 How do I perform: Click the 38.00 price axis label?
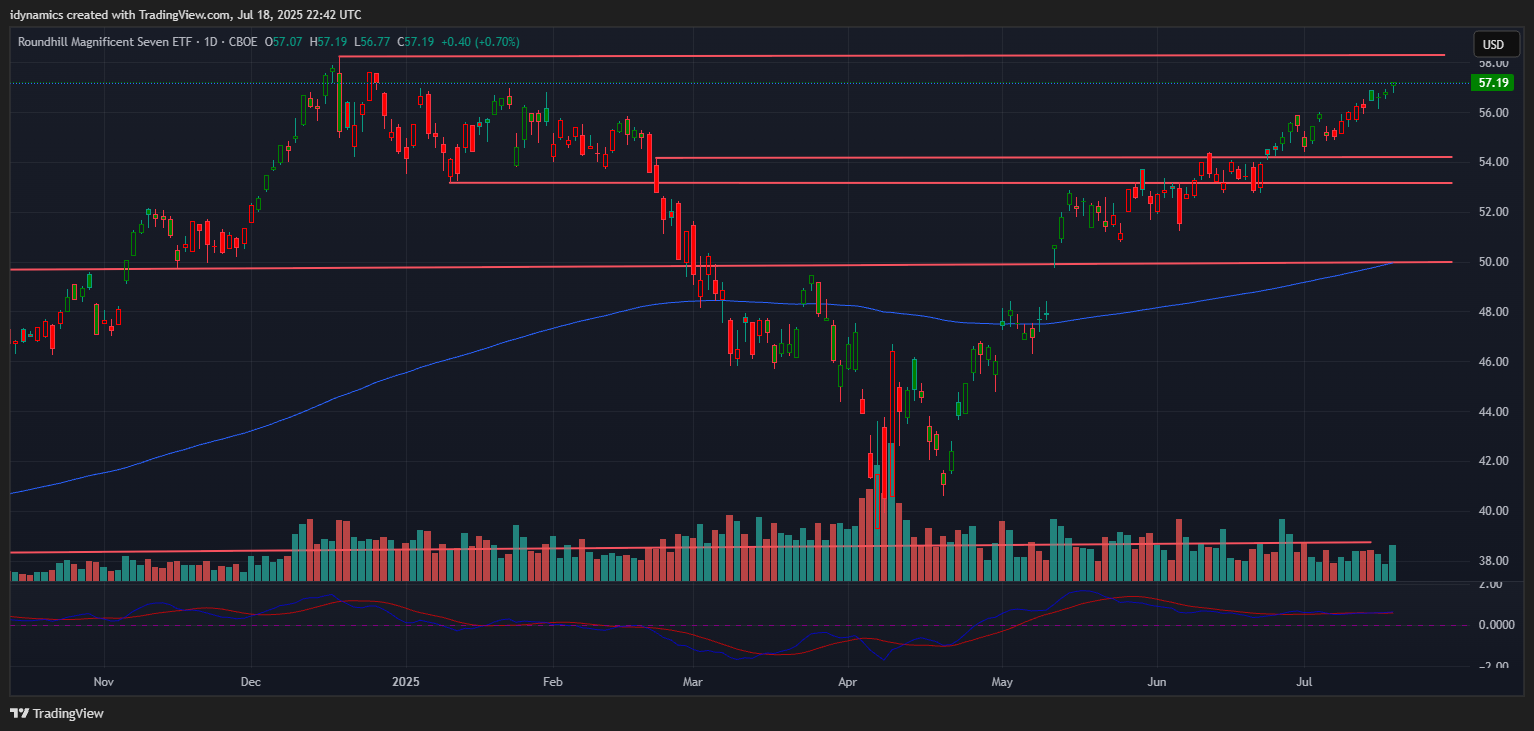(1493, 561)
